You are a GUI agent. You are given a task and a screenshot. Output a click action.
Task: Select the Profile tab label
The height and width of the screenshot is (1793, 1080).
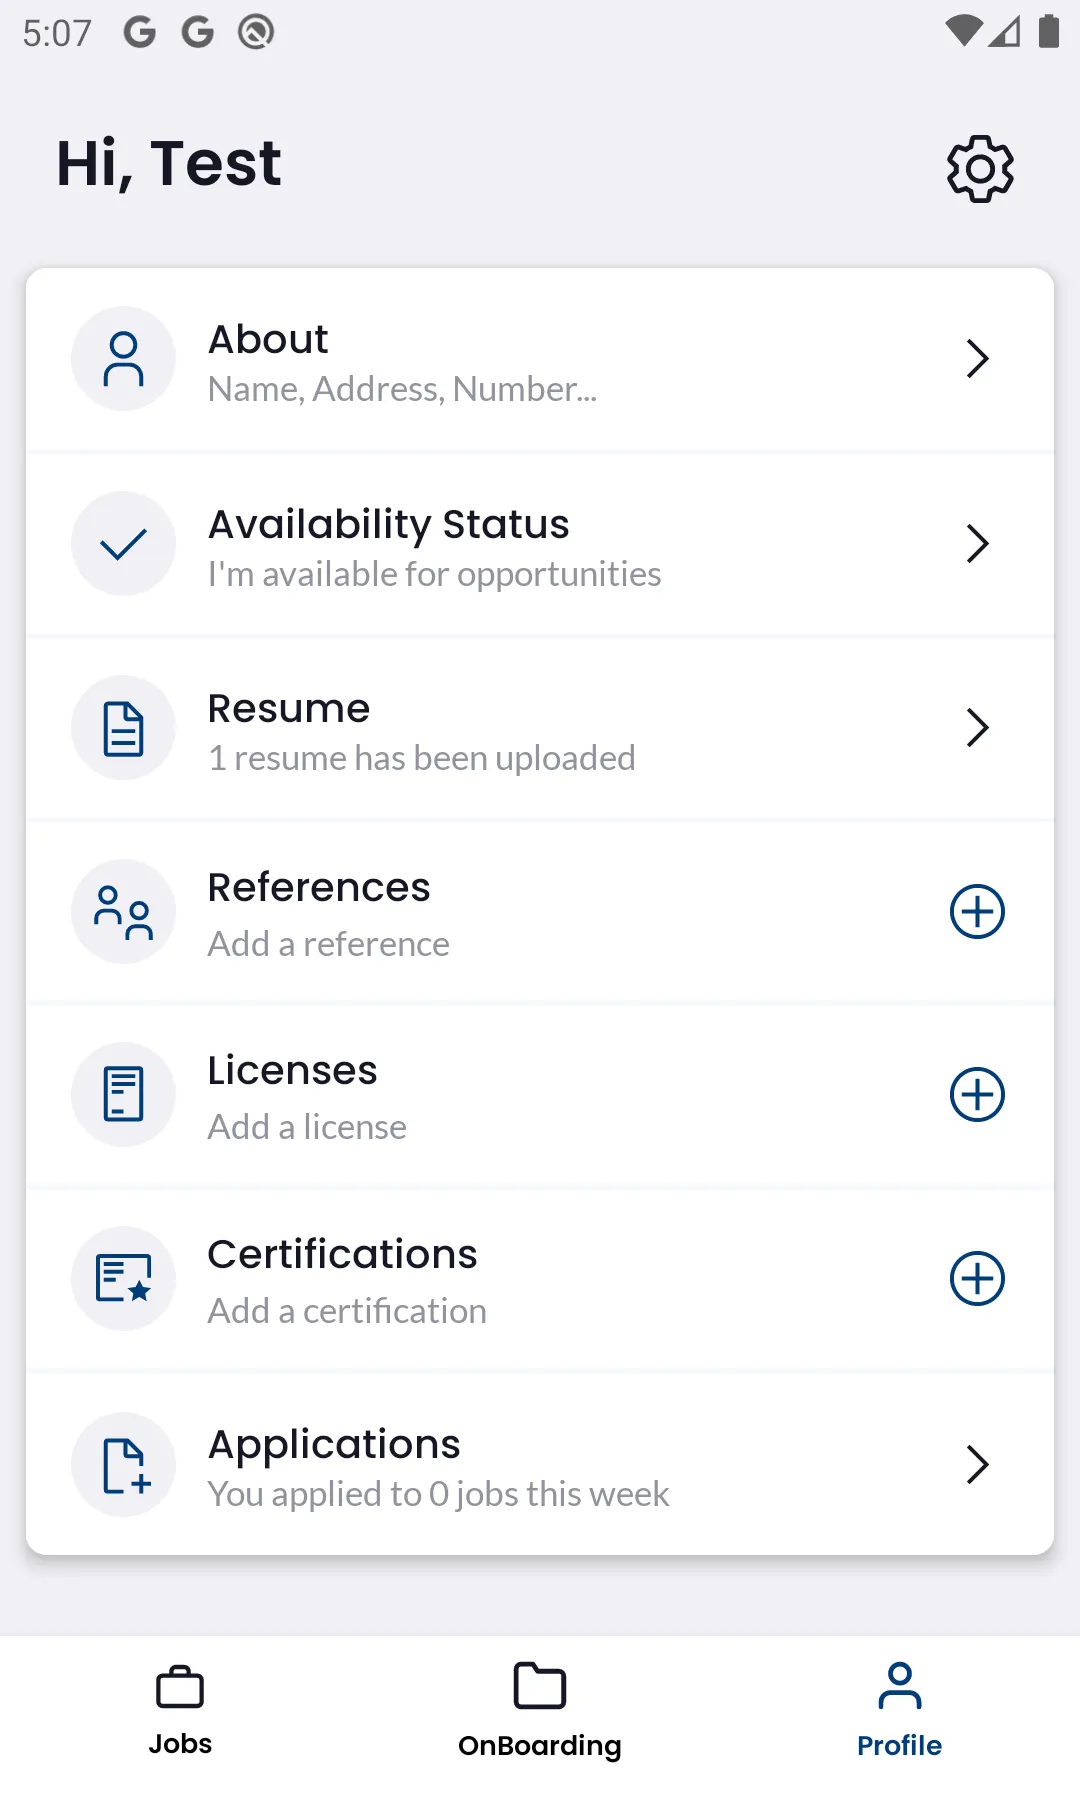pyautogui.click(x=900, y=1745)
